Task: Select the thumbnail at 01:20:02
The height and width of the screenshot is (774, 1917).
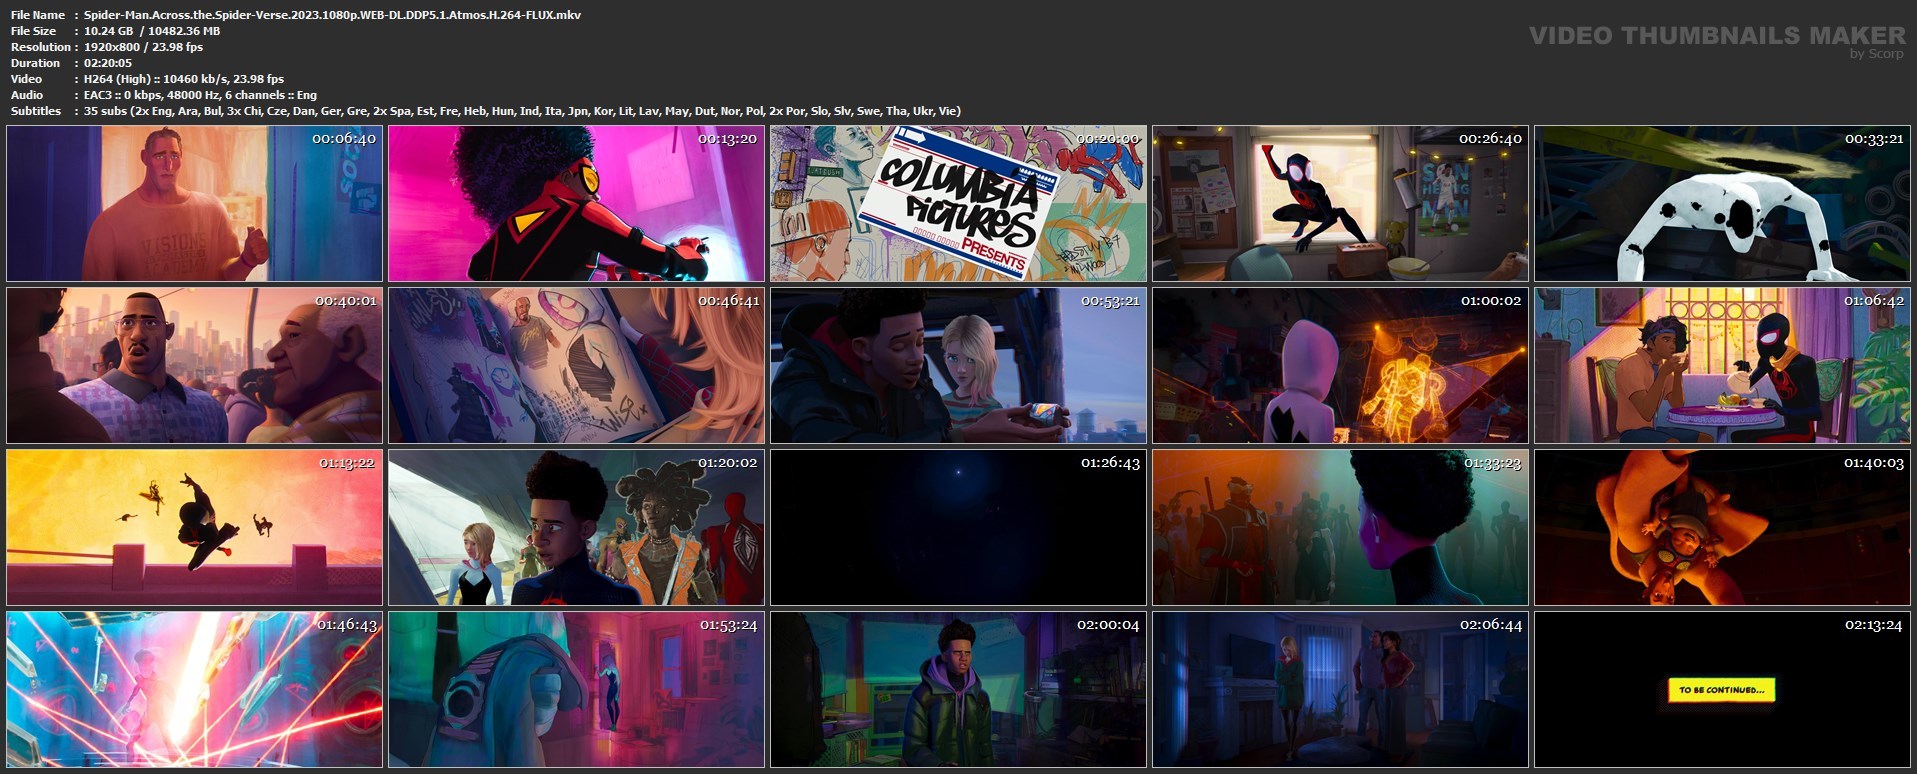Action: pos(576,527)
